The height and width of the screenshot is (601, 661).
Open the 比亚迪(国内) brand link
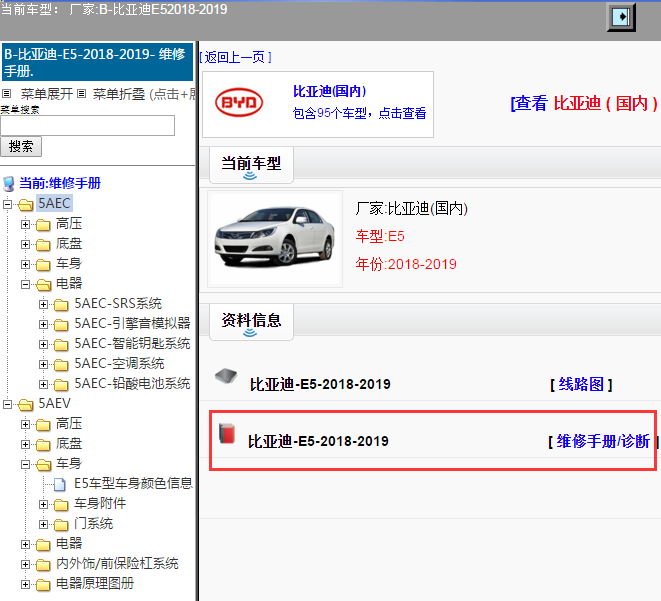(x=329, y=91)
